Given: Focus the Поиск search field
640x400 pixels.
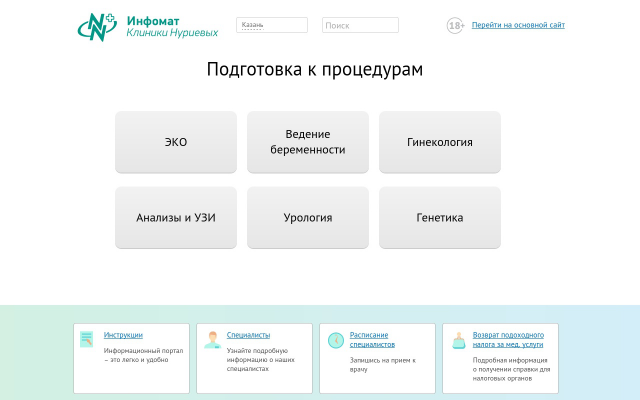Looking at the screenshot, I should pyautogui.click(x=360, y=25).
